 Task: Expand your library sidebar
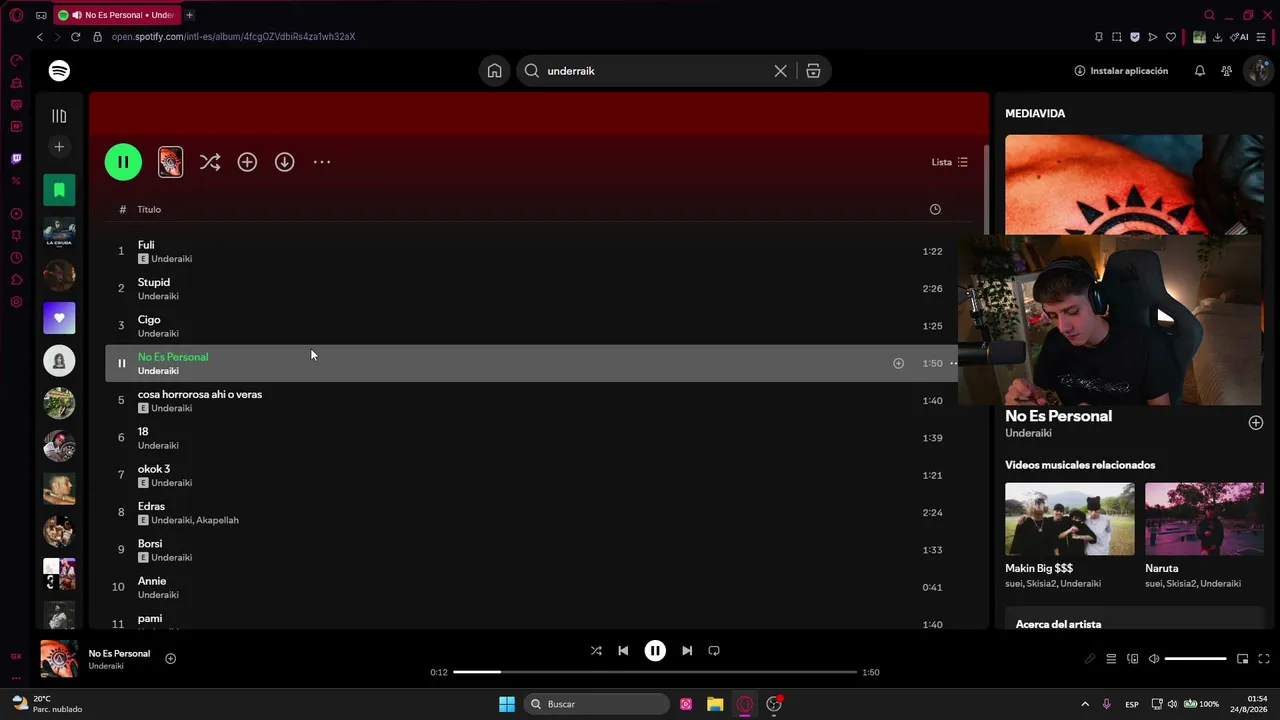[x=59, y=116]
